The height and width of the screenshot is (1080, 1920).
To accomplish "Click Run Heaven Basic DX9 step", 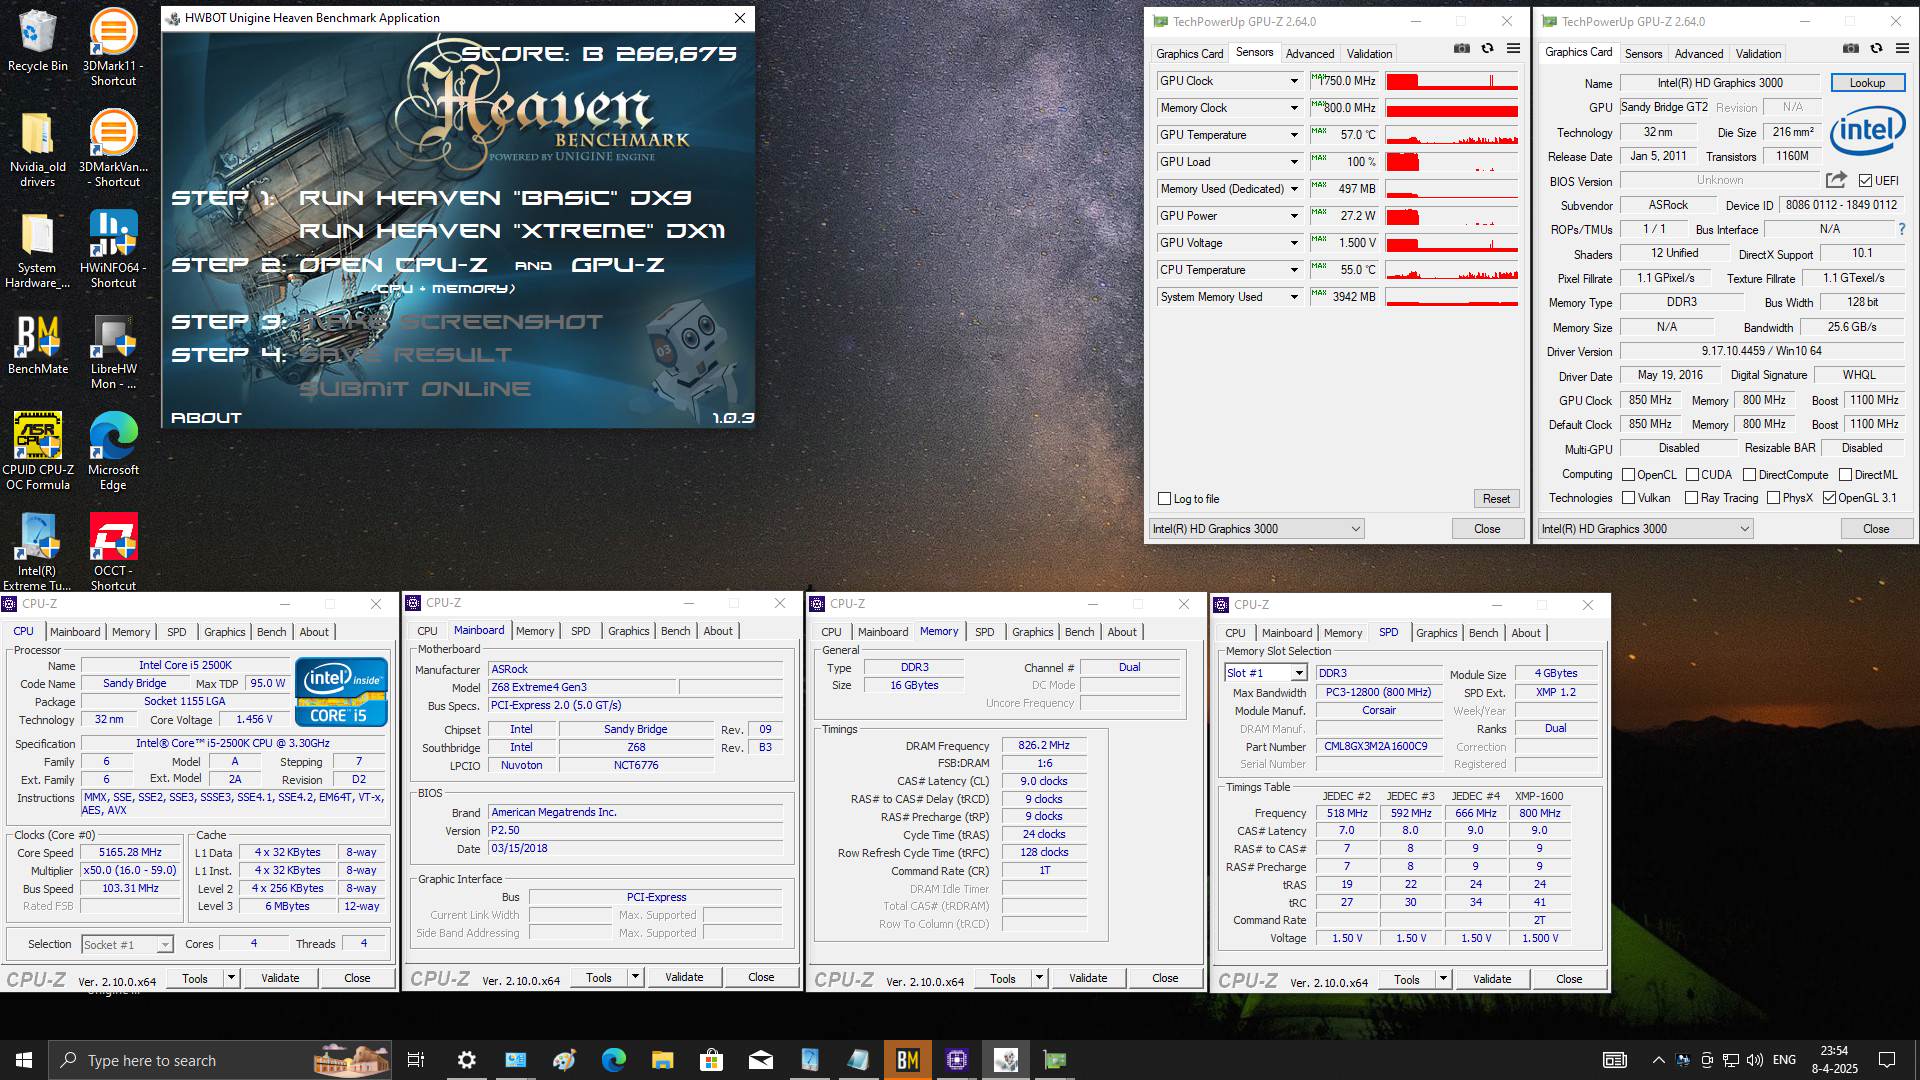I will (495, 198).
